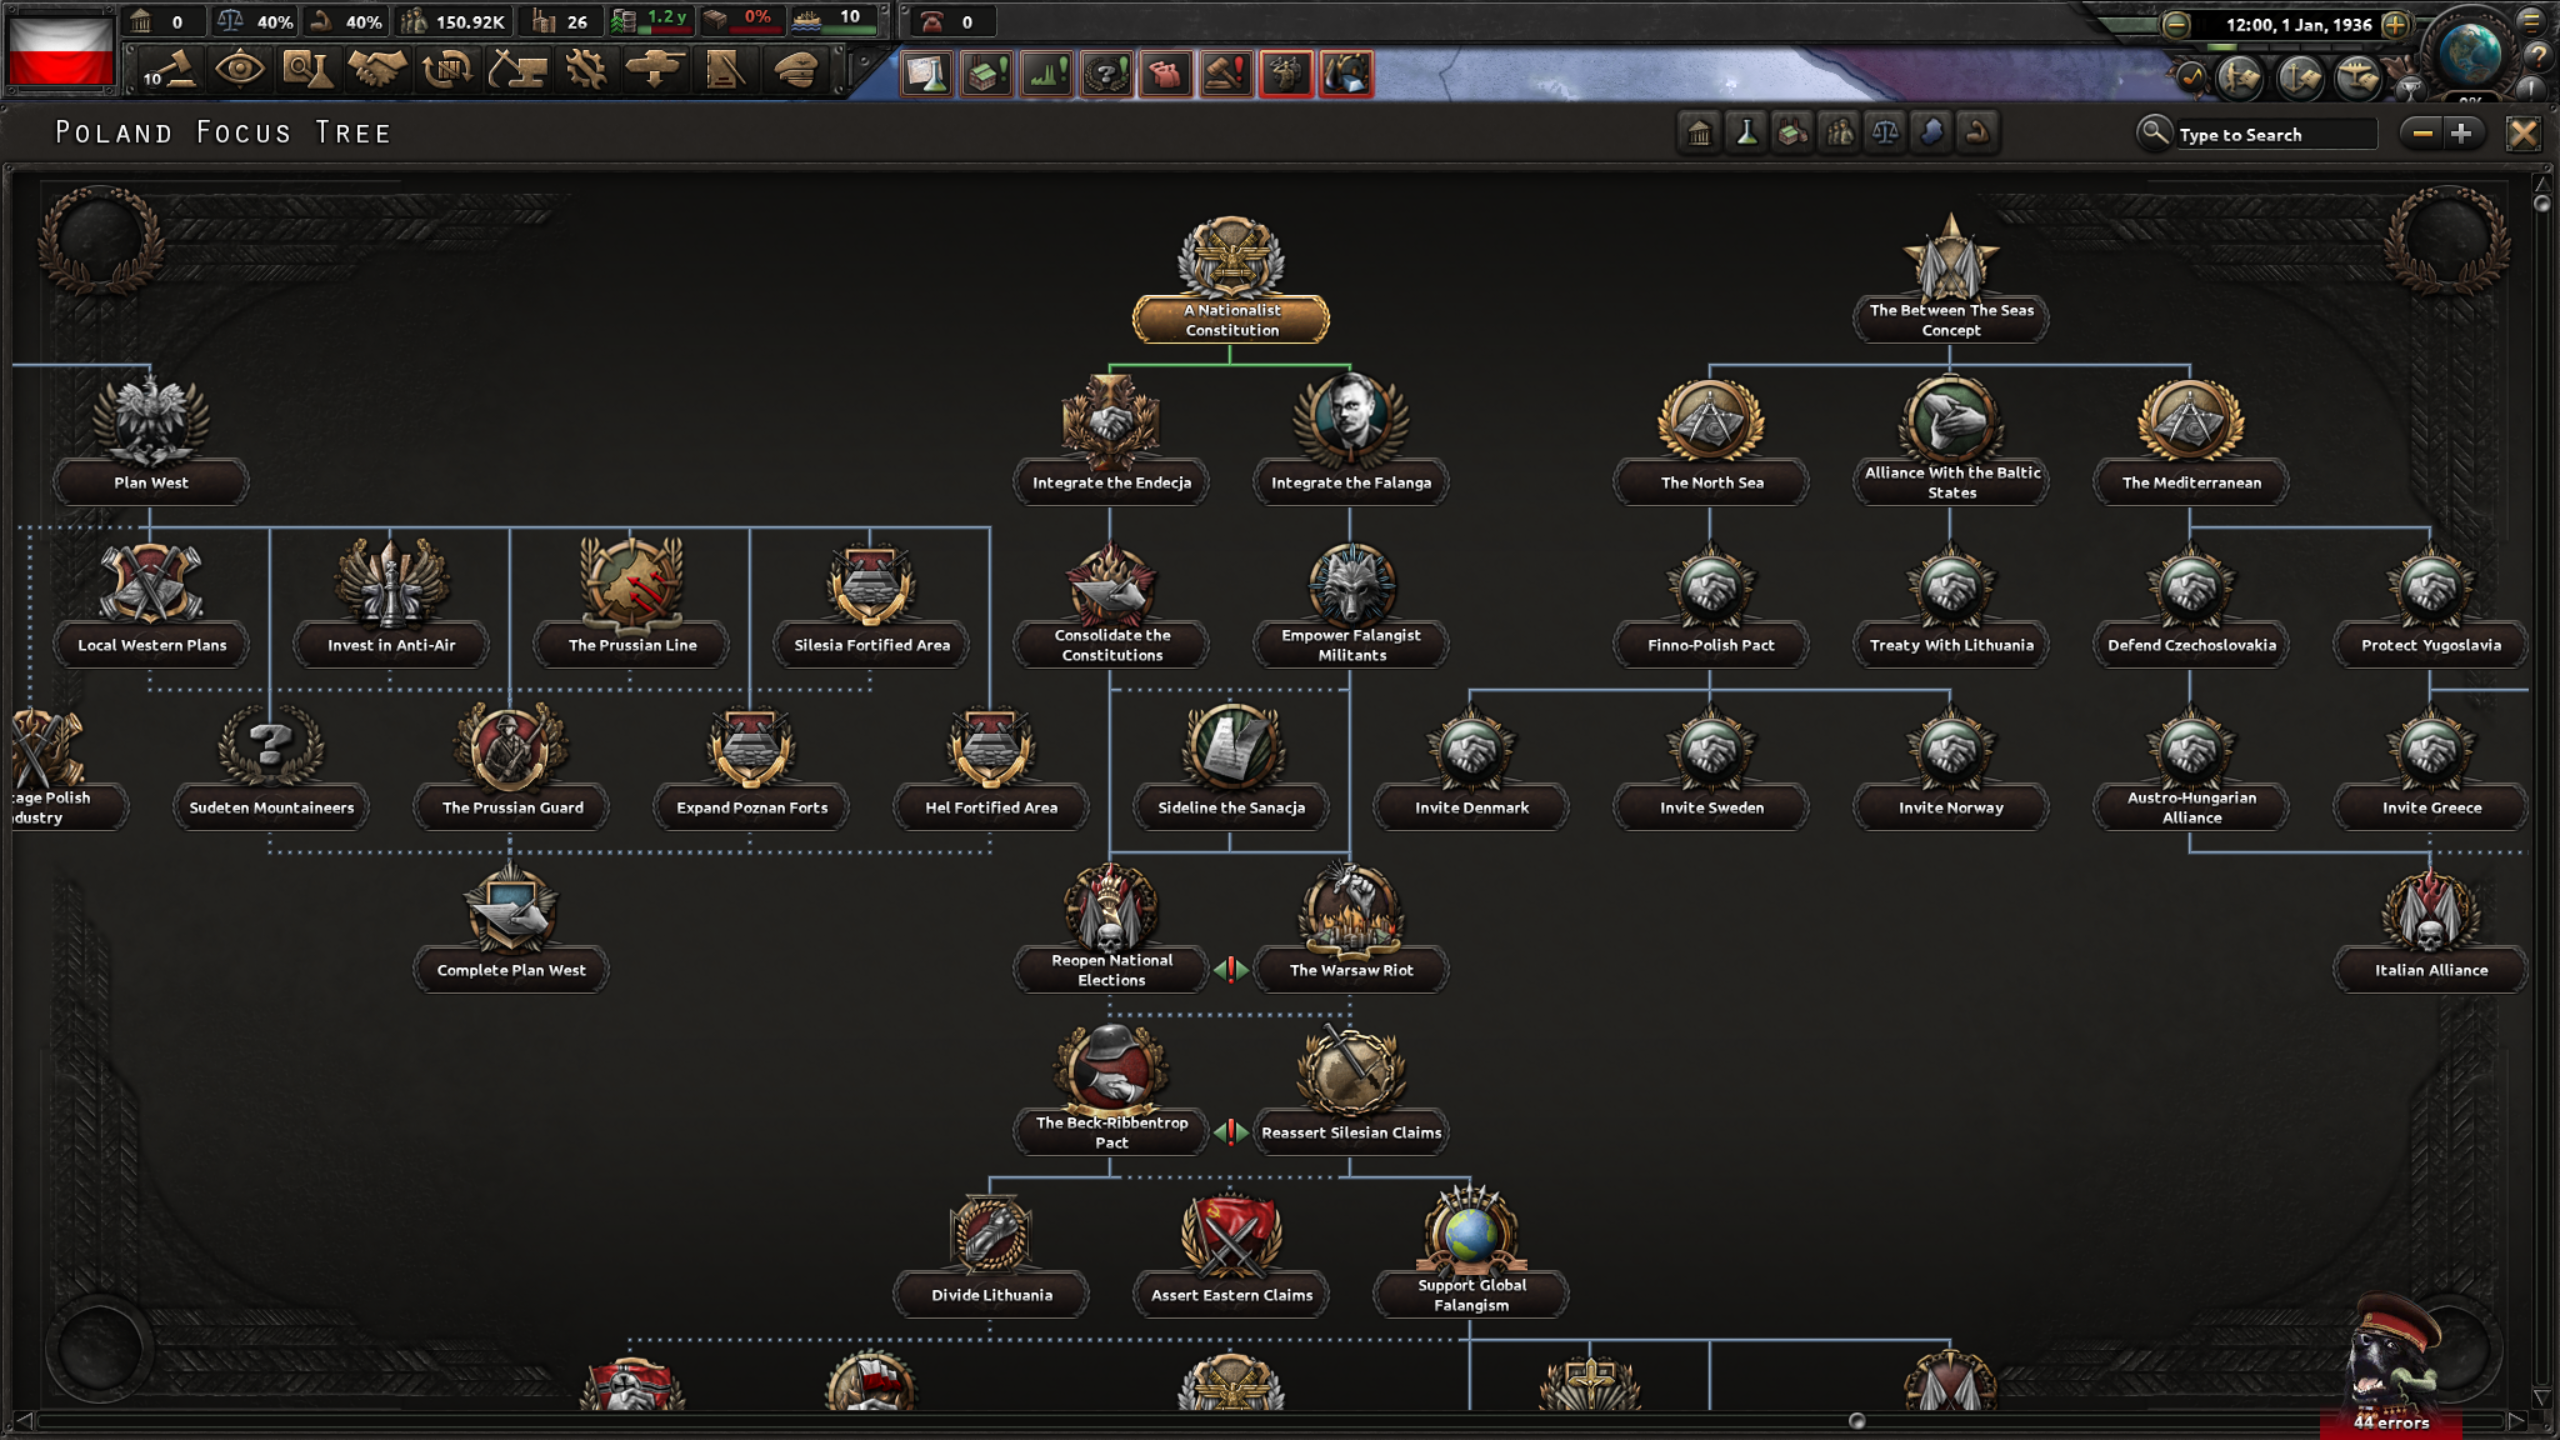Open the music player note icon
The height and width of the screenshot is (1440, 2560).
tap(2191, 76)
